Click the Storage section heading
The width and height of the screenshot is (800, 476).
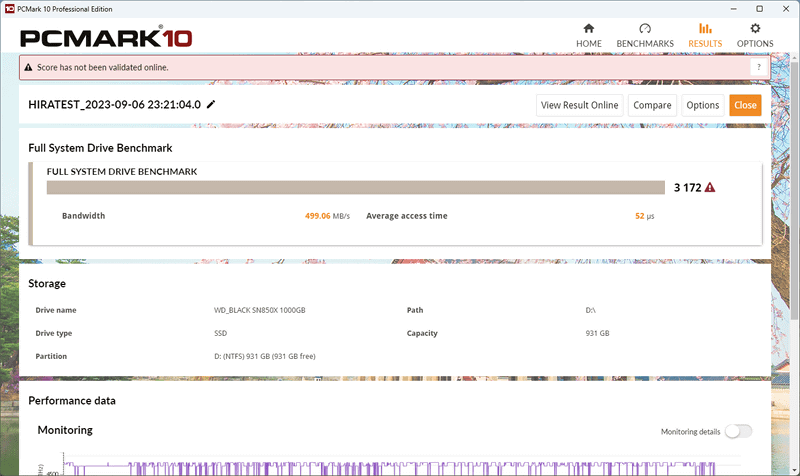click(x=47, y=283)
